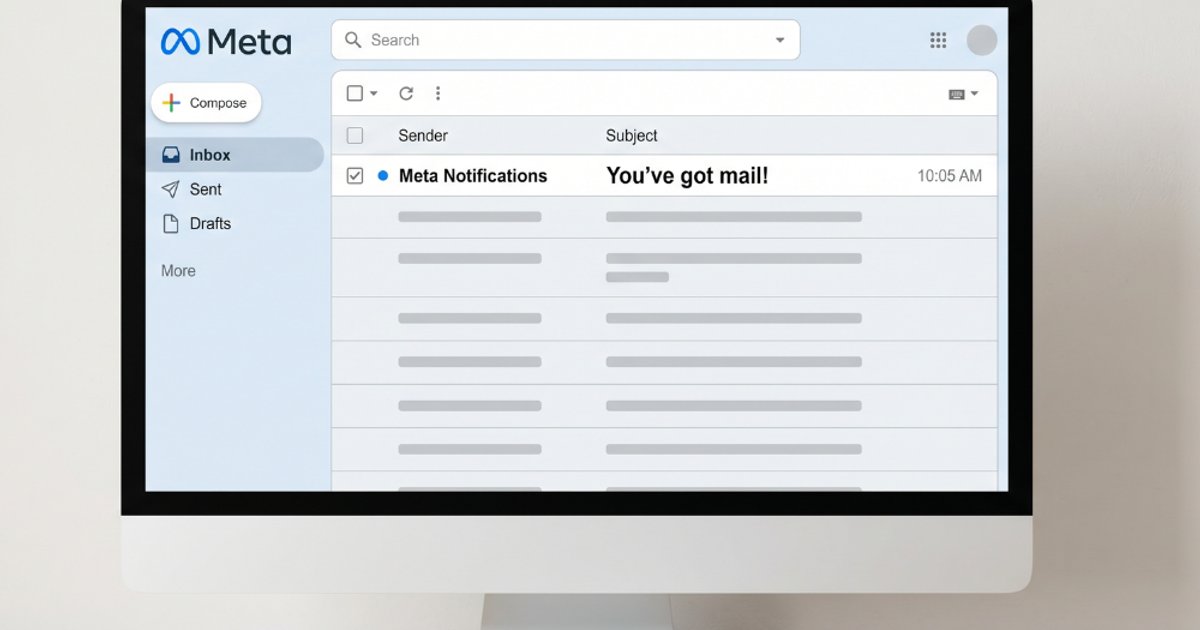Open the apps grid icon
The image size is (1200, 630).
coord(938,40)
